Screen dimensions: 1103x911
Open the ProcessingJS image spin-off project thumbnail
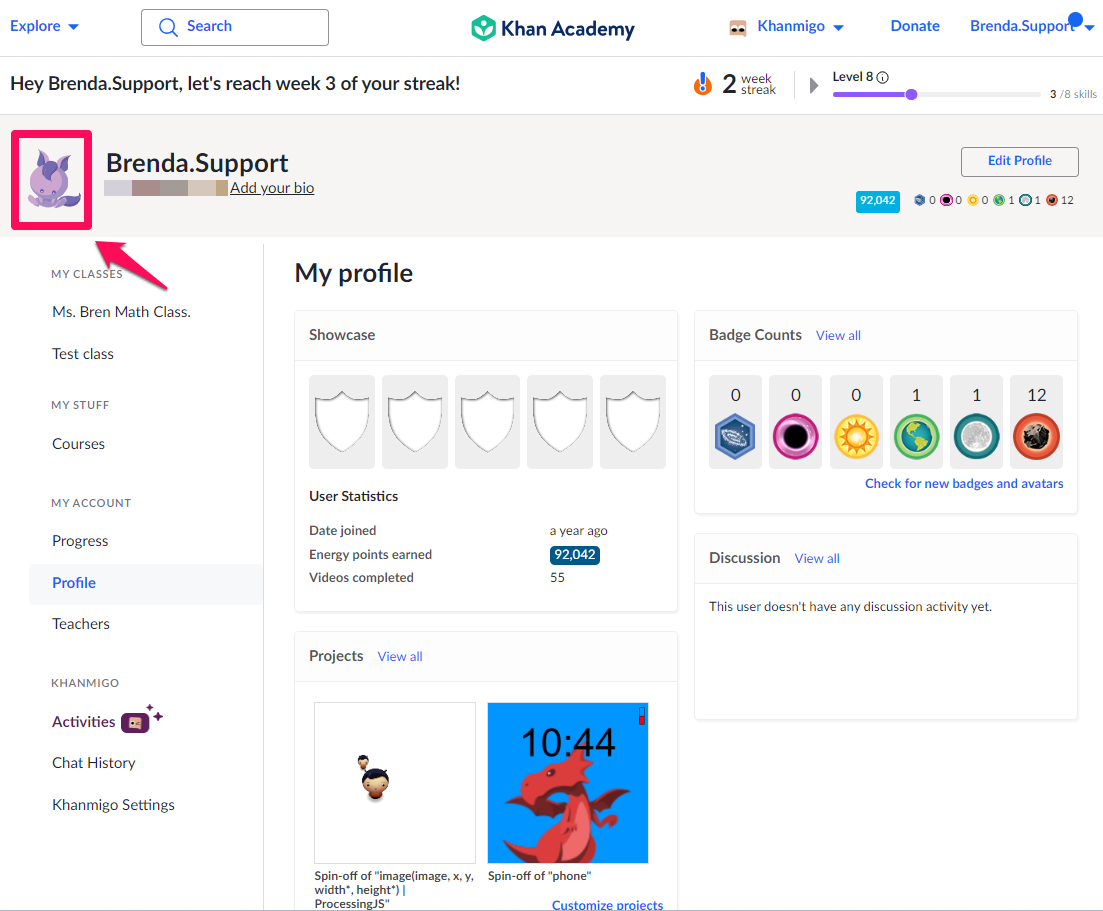coord(395,783)
